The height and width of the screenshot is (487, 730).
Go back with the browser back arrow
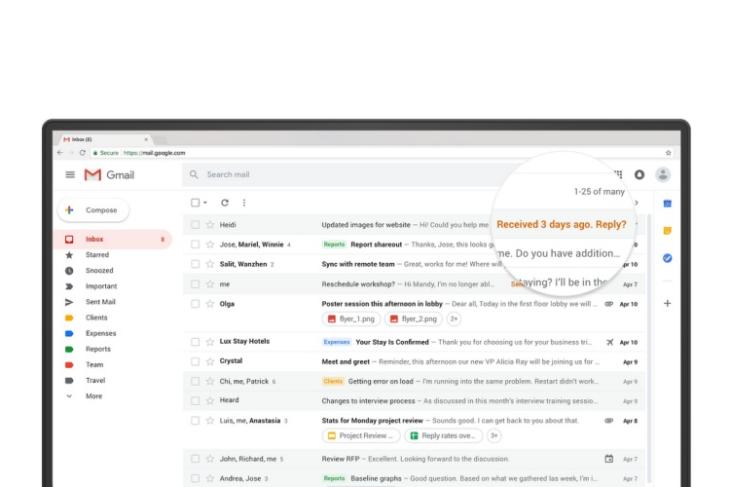(x=60, y=153)
